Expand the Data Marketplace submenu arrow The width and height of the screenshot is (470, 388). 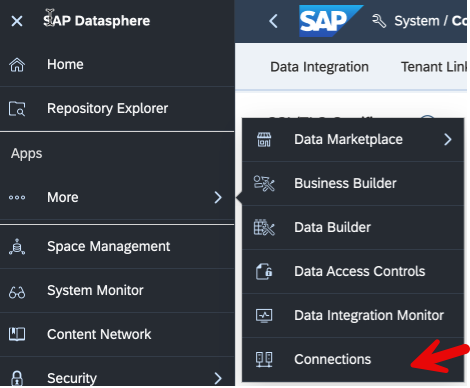tap(448, 139)
